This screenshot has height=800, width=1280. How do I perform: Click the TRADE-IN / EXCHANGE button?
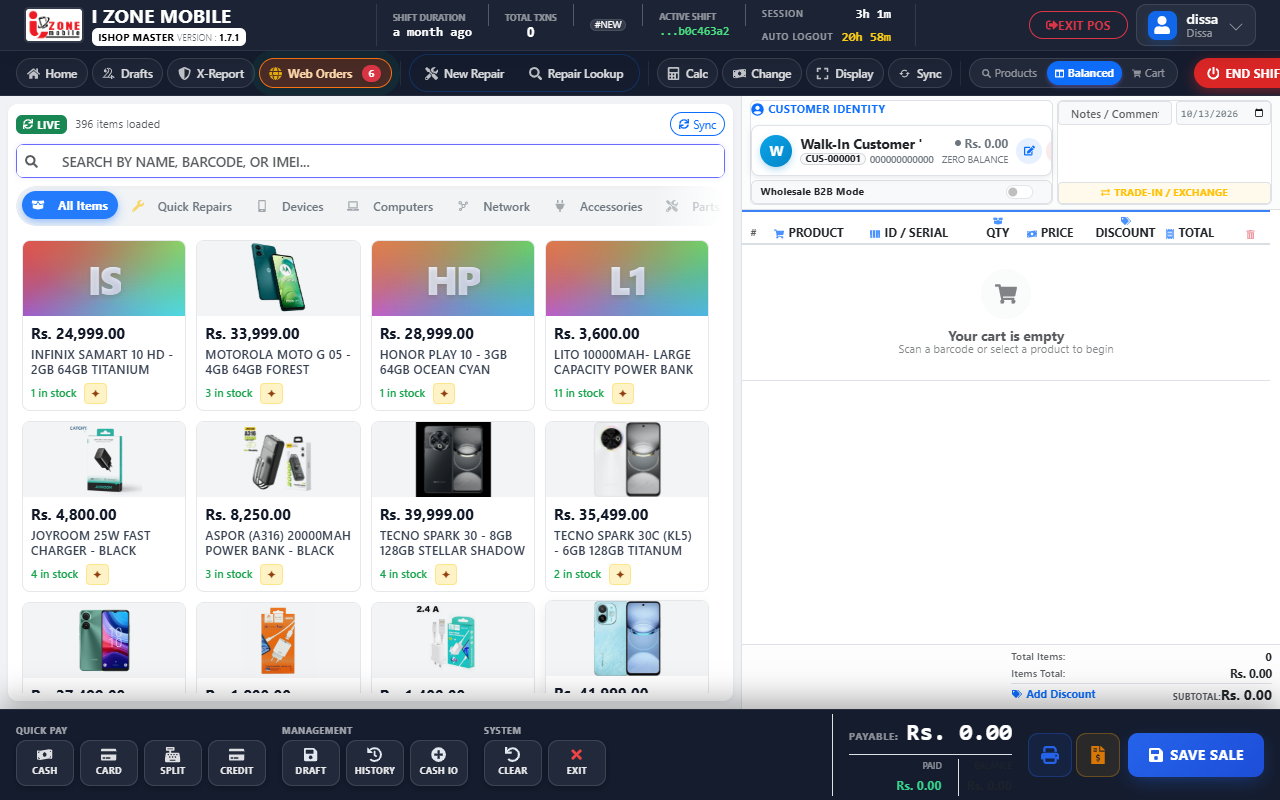1164,193
